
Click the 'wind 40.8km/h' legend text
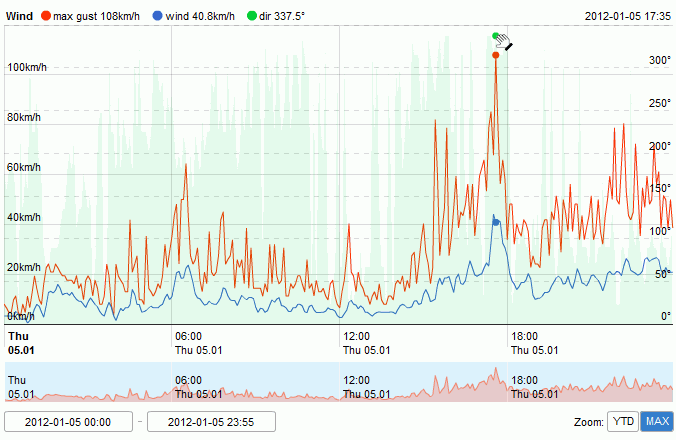200,16
